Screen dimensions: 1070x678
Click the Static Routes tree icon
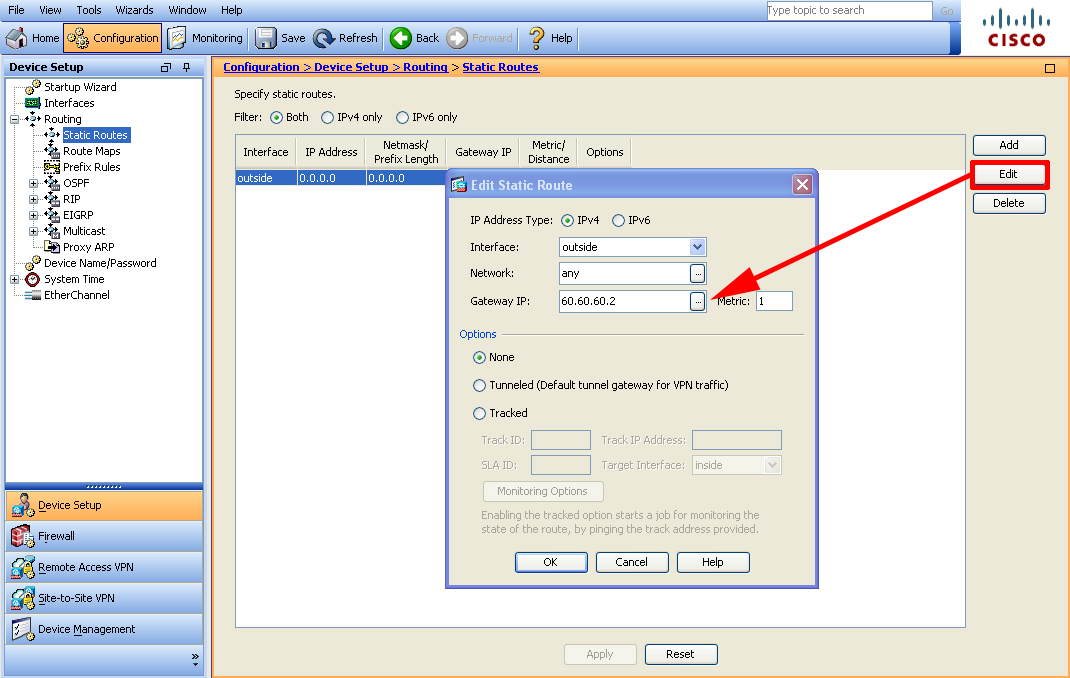tap(52, 135)
